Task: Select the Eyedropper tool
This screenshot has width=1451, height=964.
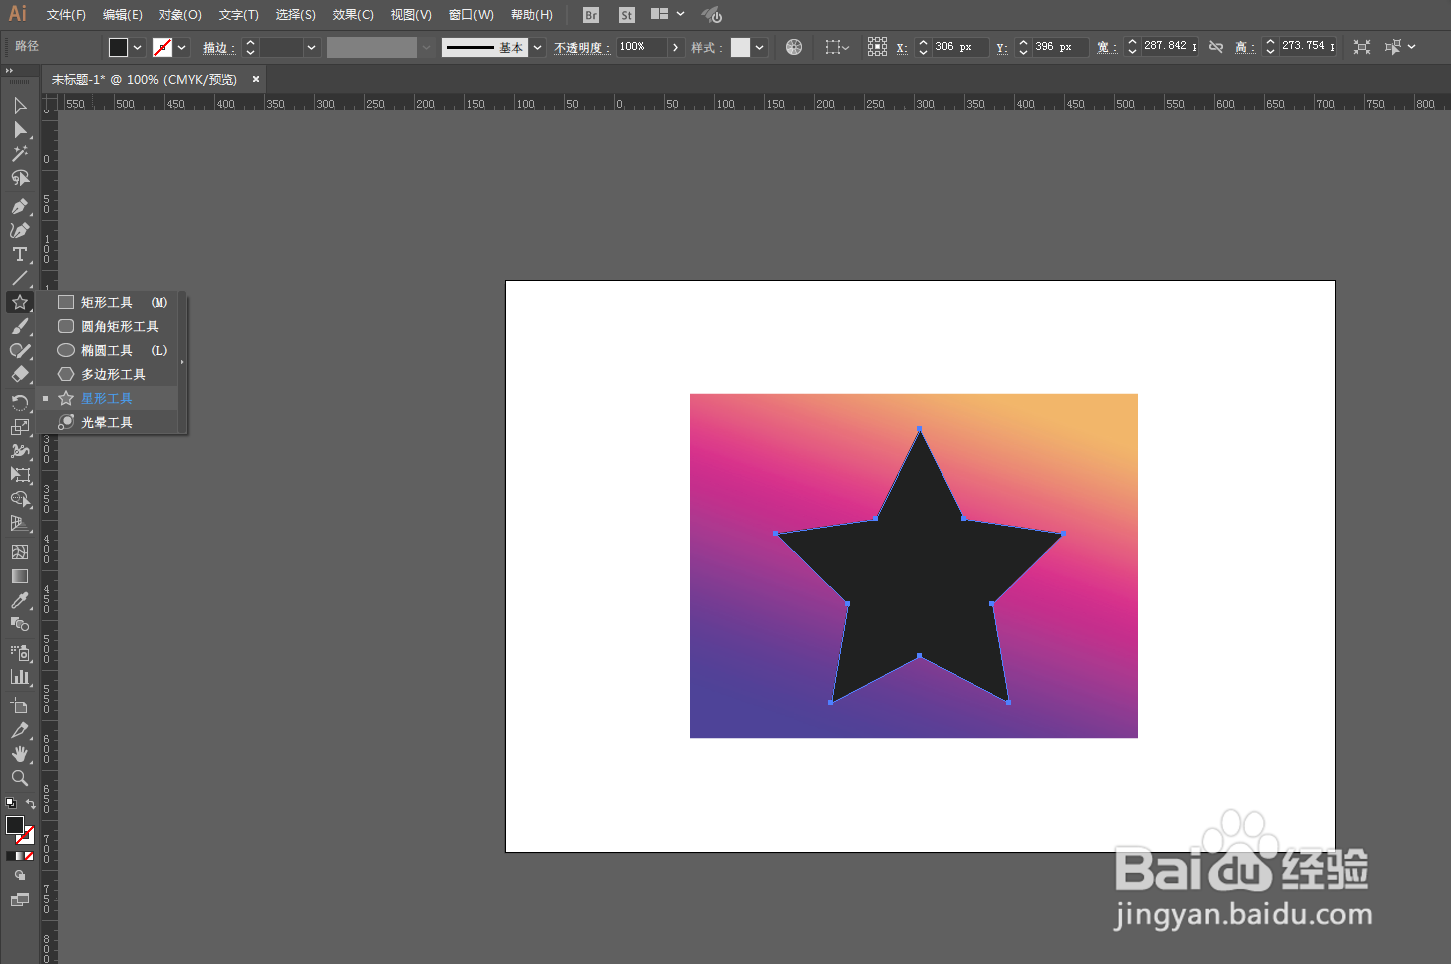Action: 19,600
